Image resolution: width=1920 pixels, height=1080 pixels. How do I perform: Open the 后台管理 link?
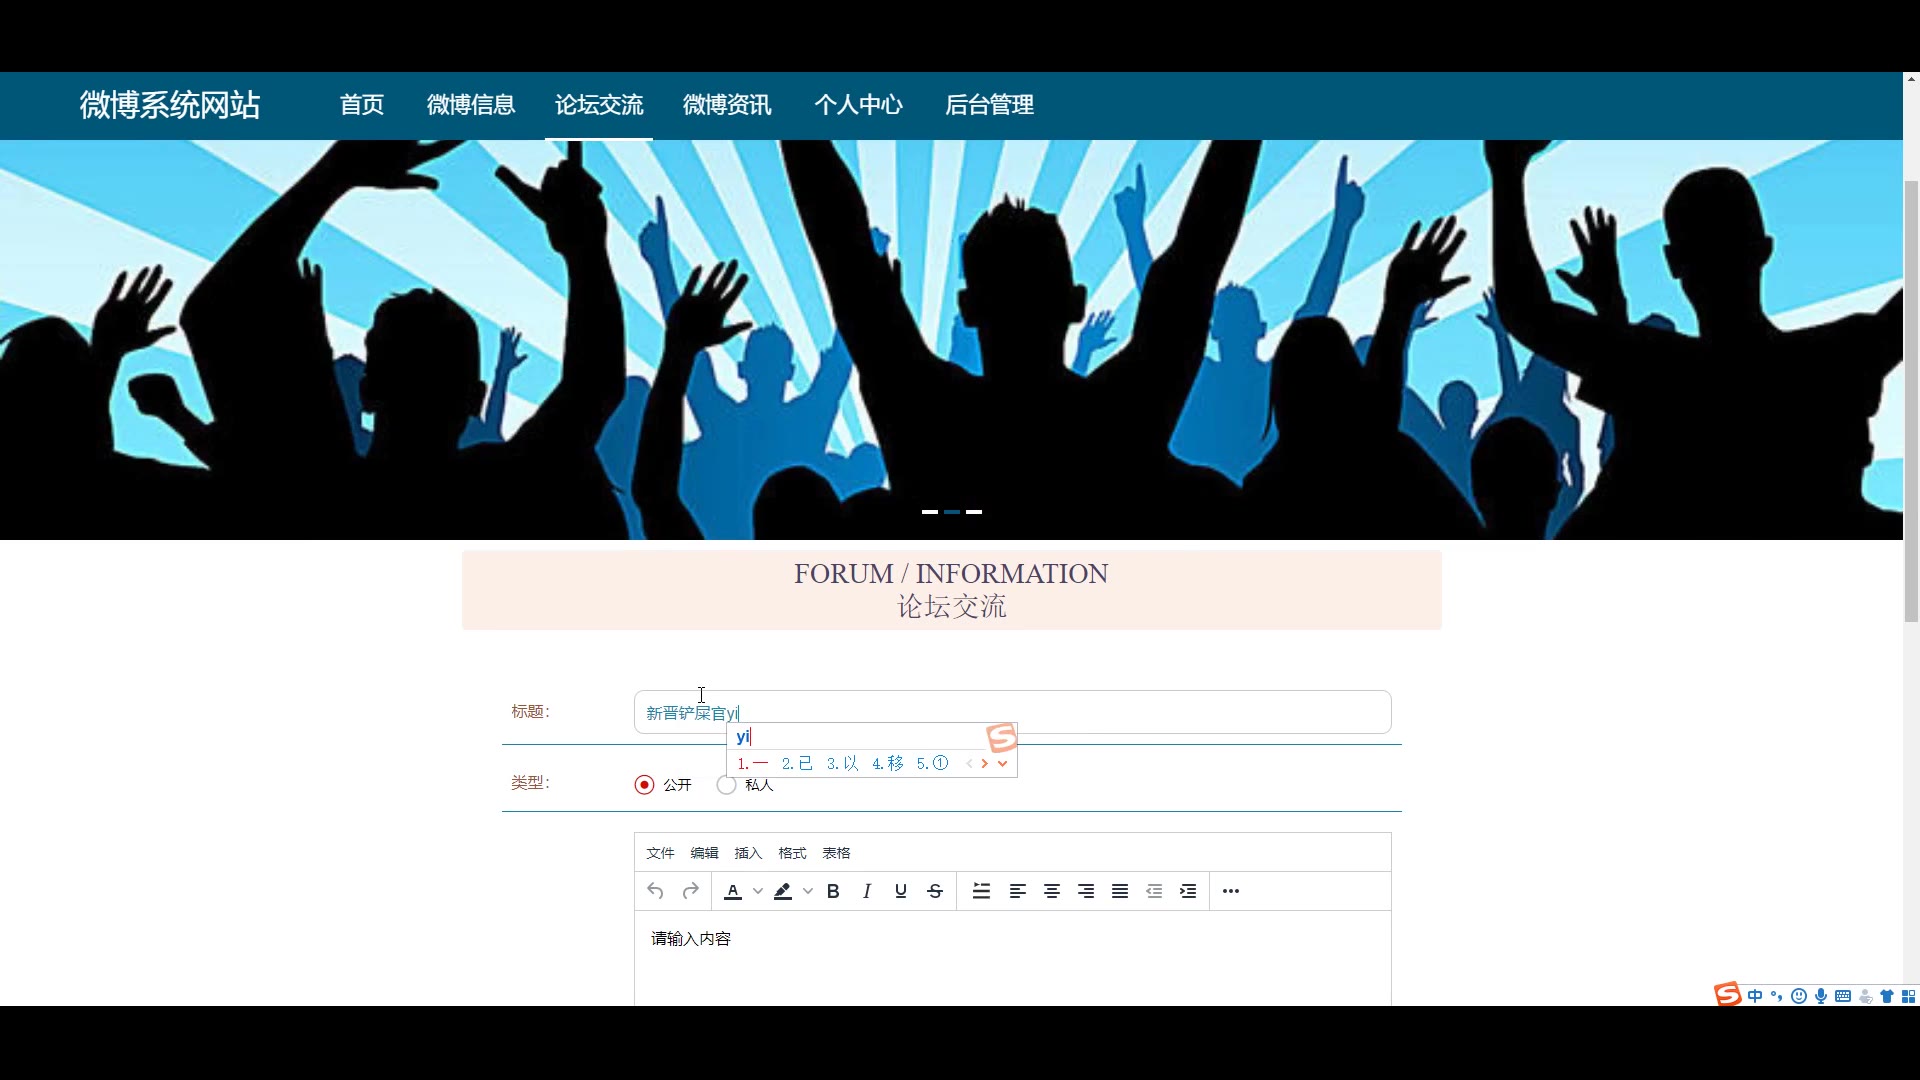[x=989, y=105]
